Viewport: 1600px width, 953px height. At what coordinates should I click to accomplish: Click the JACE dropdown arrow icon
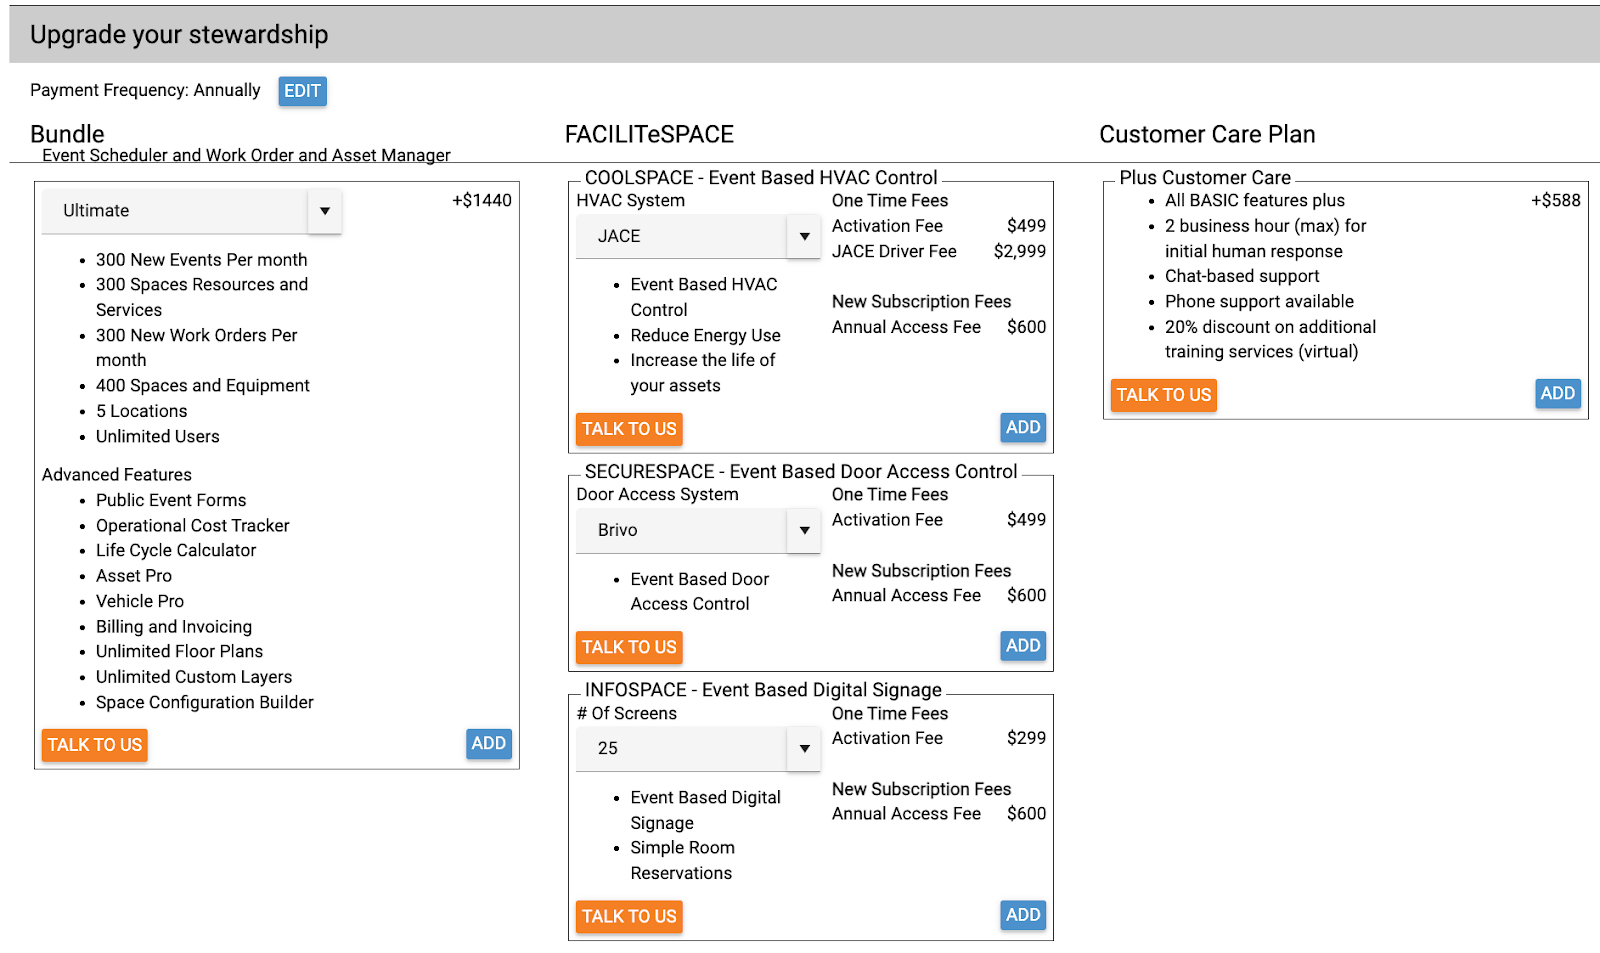coord(804,237)
